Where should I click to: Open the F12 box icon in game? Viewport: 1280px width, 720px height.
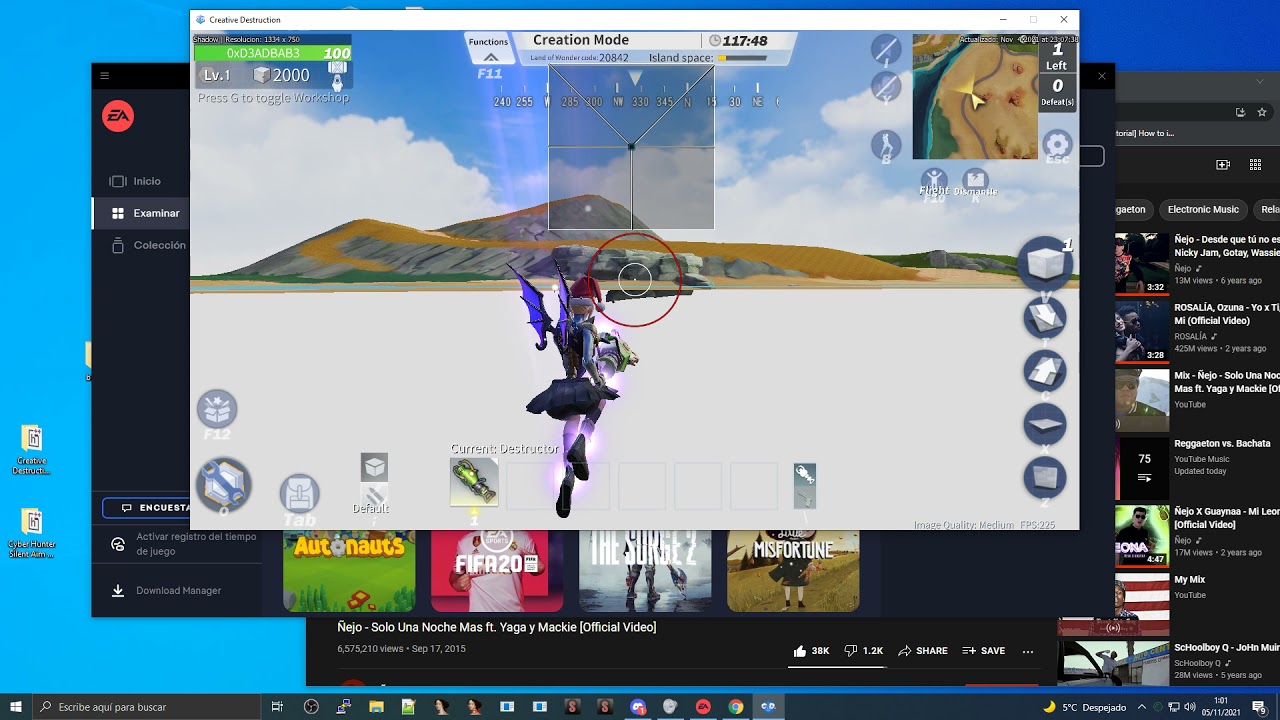pos(217,409)
